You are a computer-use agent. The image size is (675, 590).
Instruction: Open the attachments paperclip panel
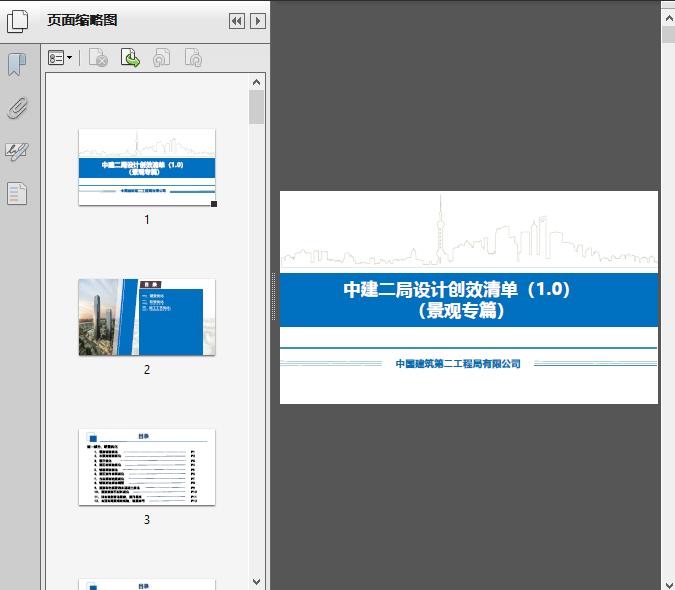pos(18,108)
